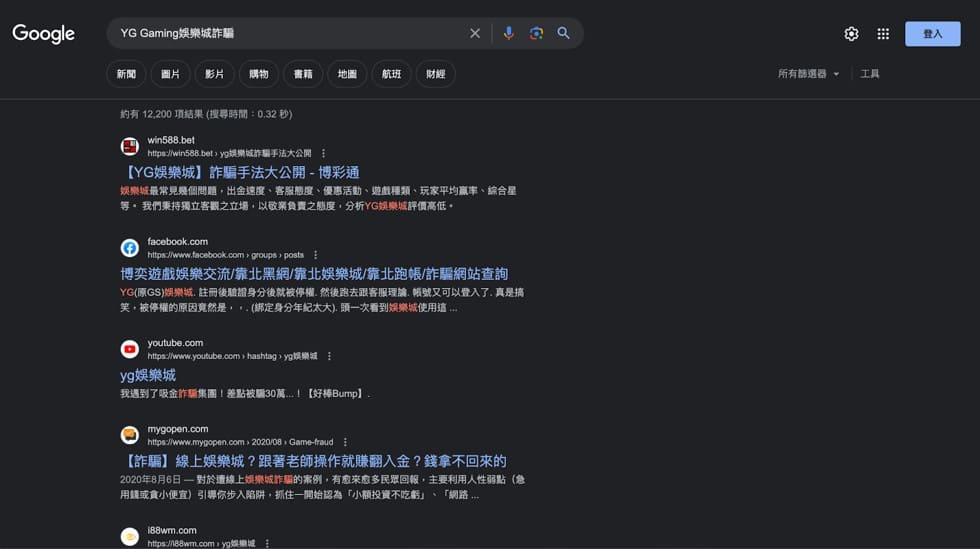Click the i88wm.com result favicon
This screenshot has height=549, width=980.
129,536
